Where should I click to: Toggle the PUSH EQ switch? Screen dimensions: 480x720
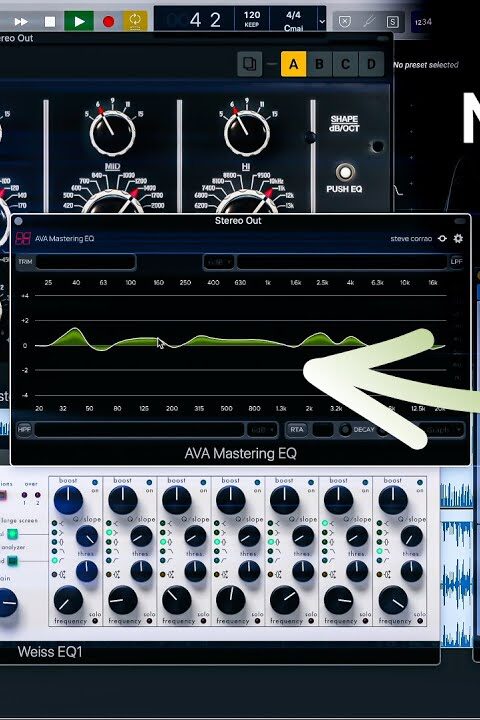pos(344,173)
